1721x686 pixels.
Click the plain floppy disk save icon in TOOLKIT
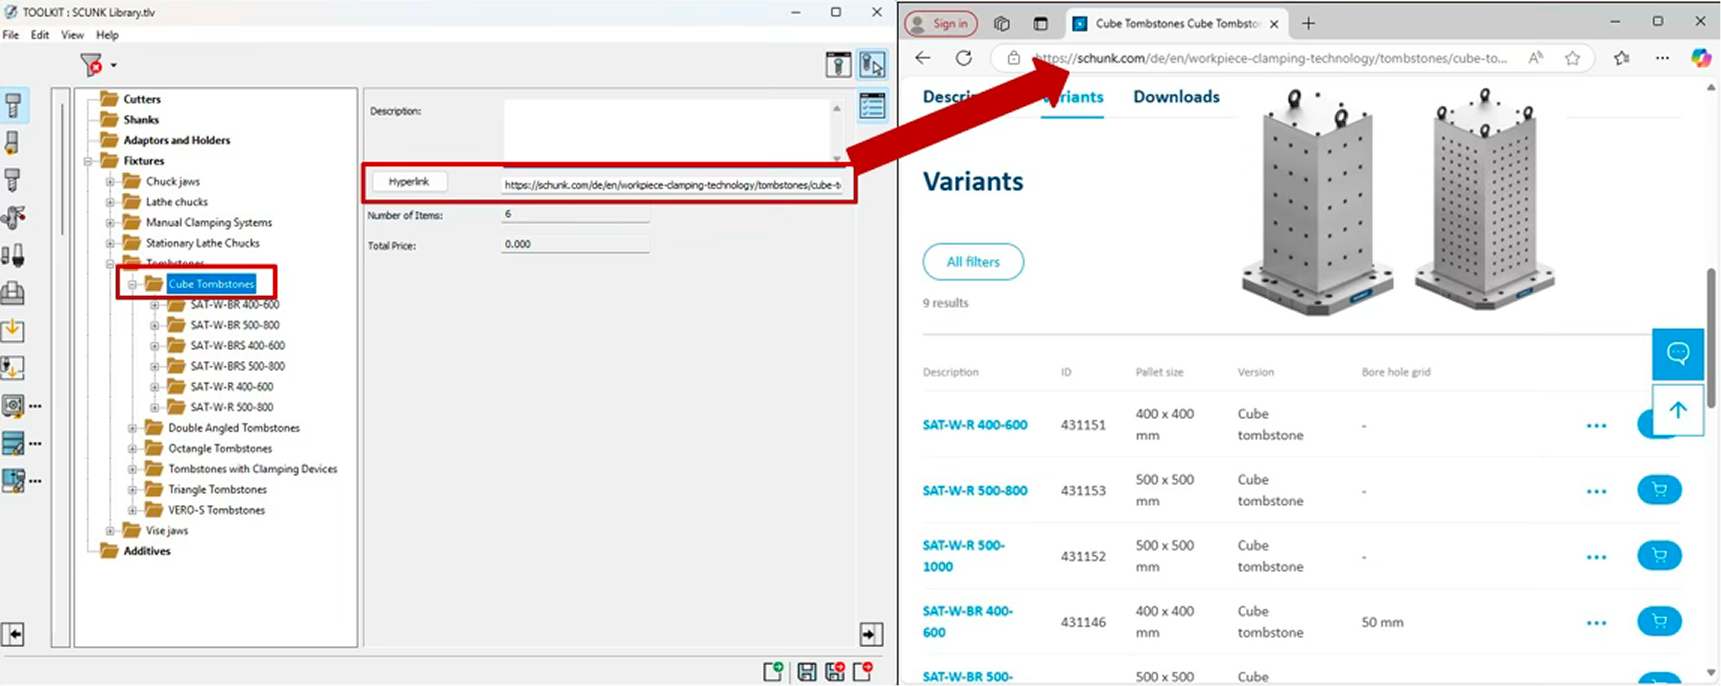(807, 672)
